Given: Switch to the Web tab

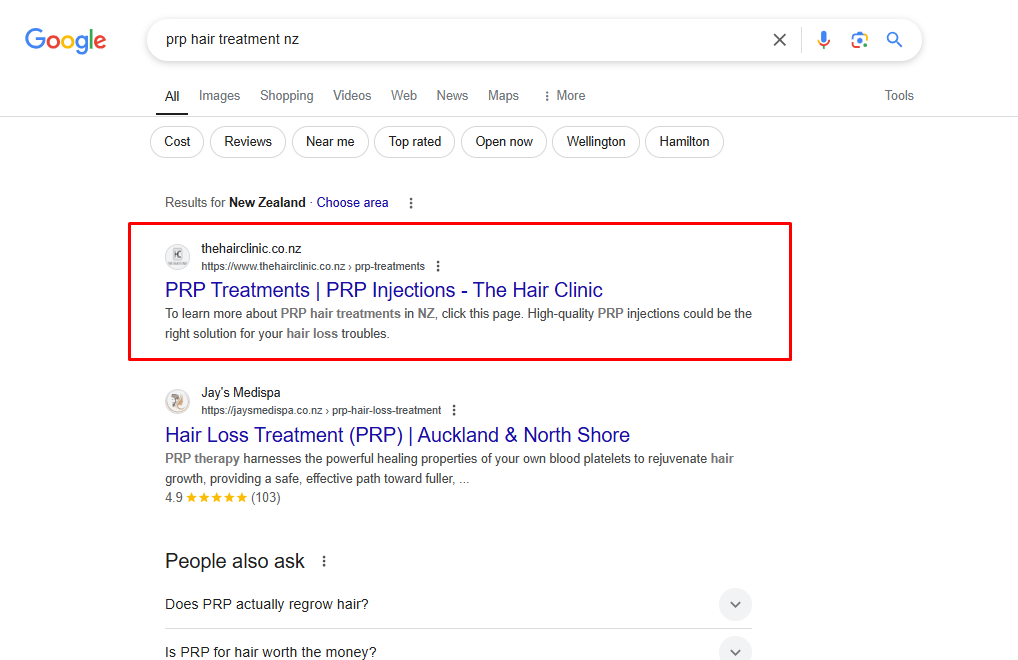Looking at the screenshot, I should click(x=404, y=96).
